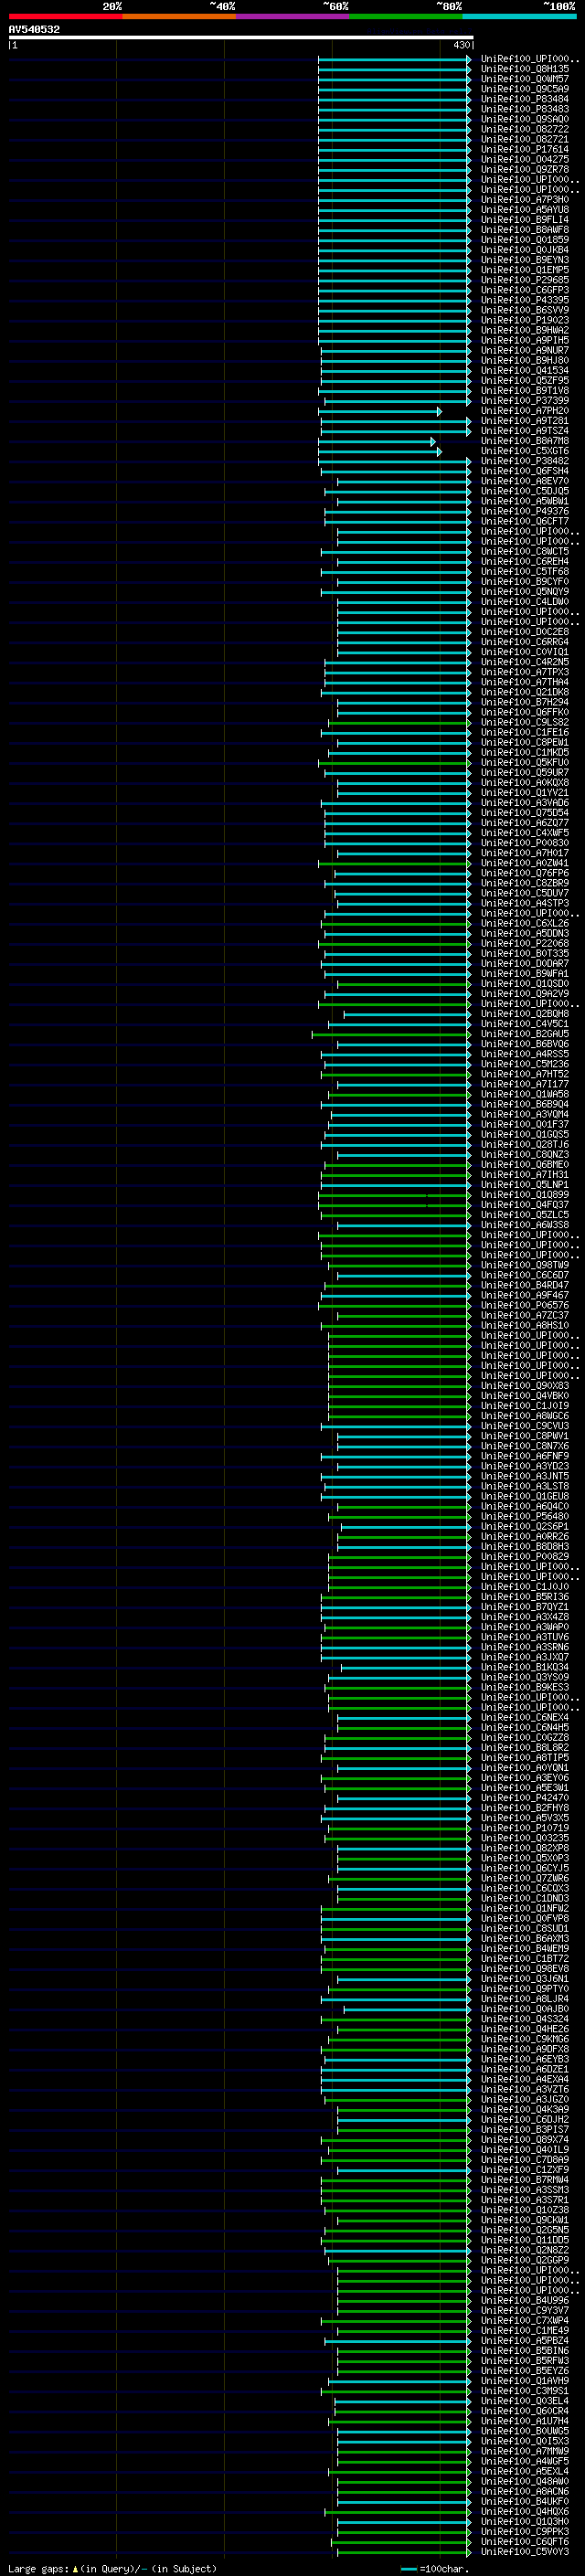The height and width of the screenshot is (2576, 585).
Task: Select the UniRef100_Q5NQY9 label
Action: [x=524, y=591]
